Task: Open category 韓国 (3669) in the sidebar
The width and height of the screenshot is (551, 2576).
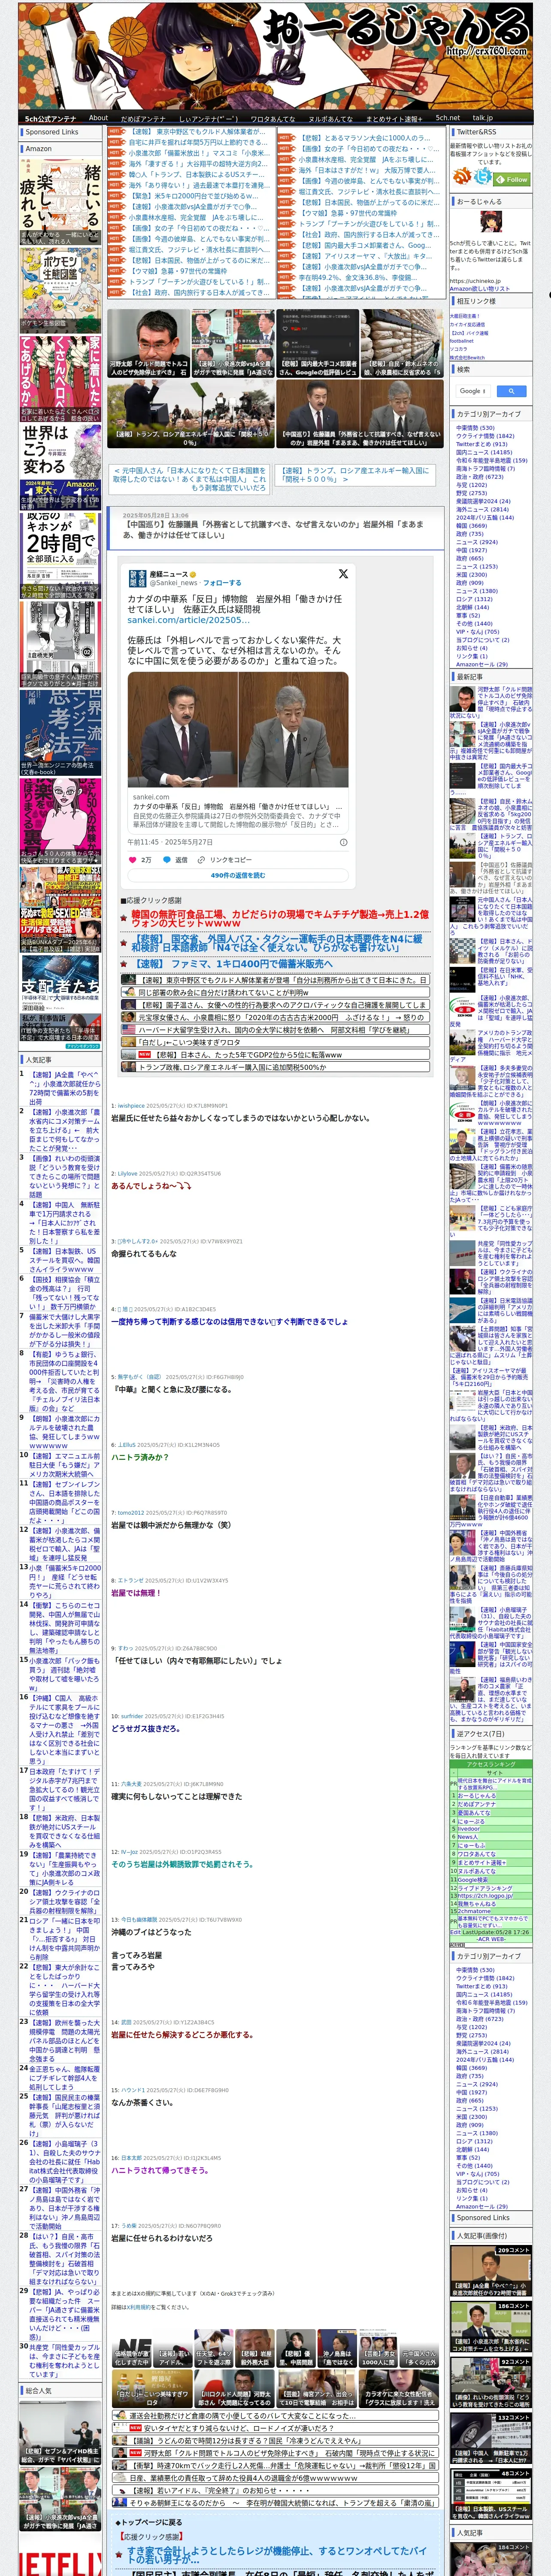Action: [x=472, y=525]
